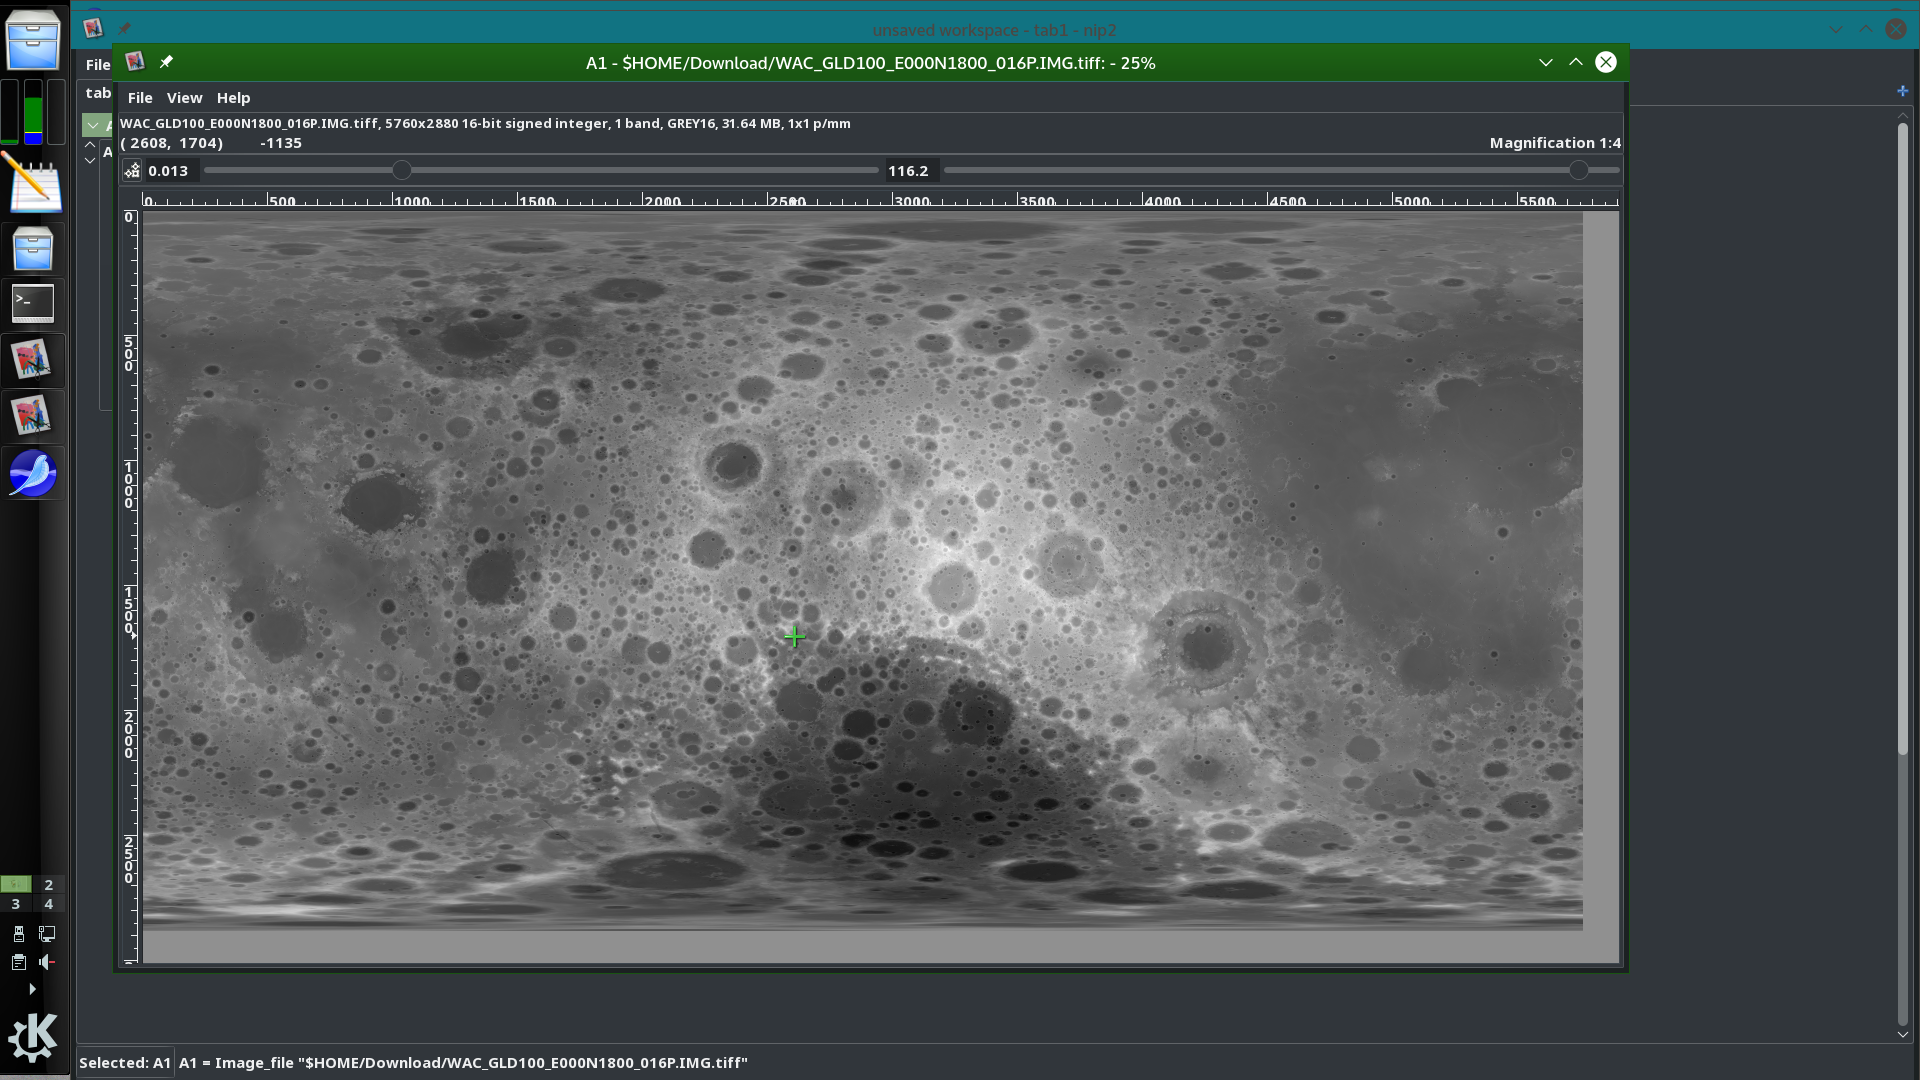Edit the scale value 0.013 field
The width and height of the screenshot is (1920, 1080).
[171, 171]
